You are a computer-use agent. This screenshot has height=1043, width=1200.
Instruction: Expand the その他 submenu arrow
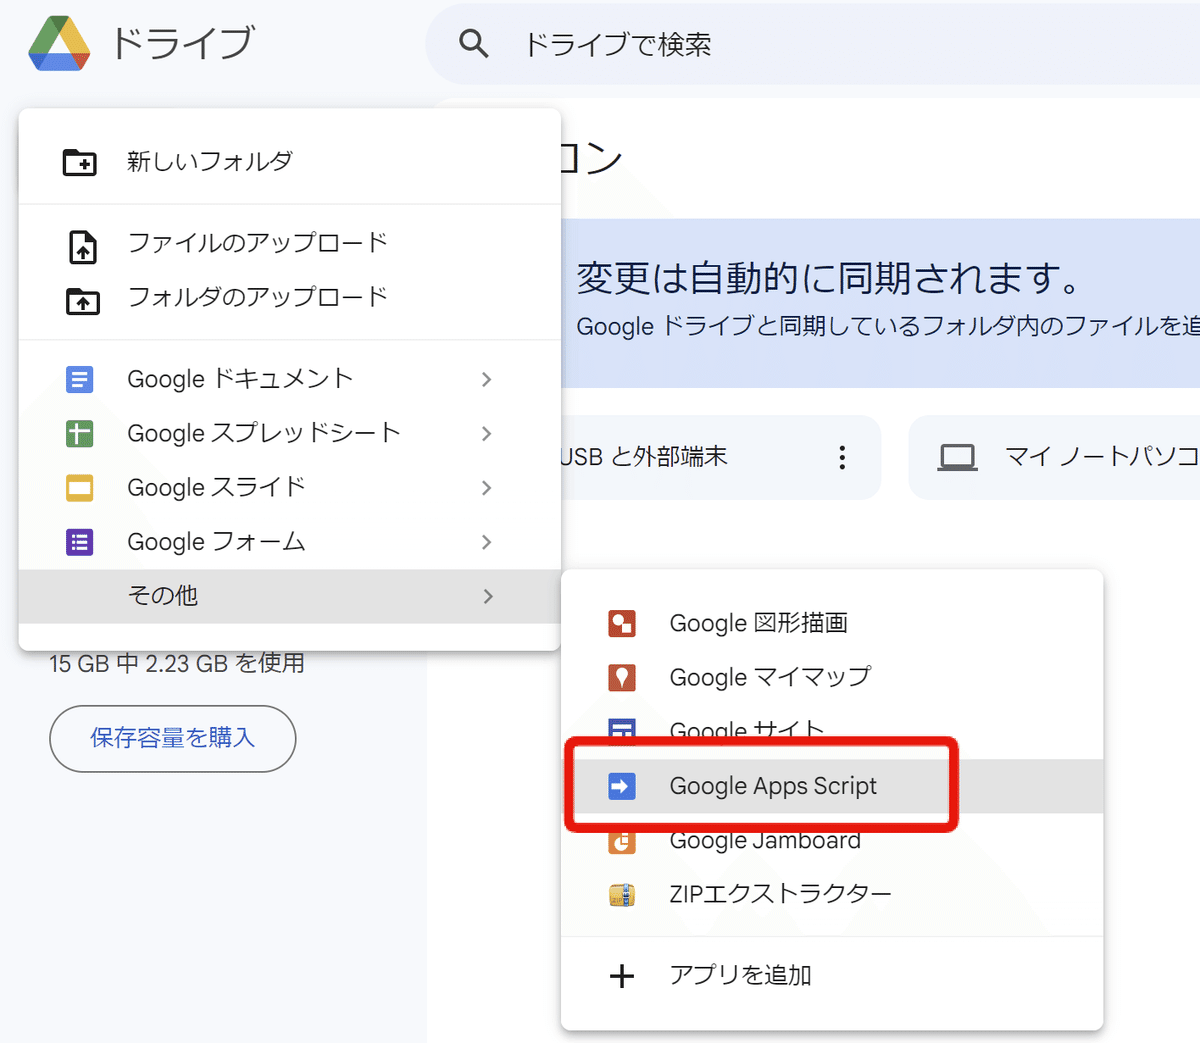tap(487, 596)
